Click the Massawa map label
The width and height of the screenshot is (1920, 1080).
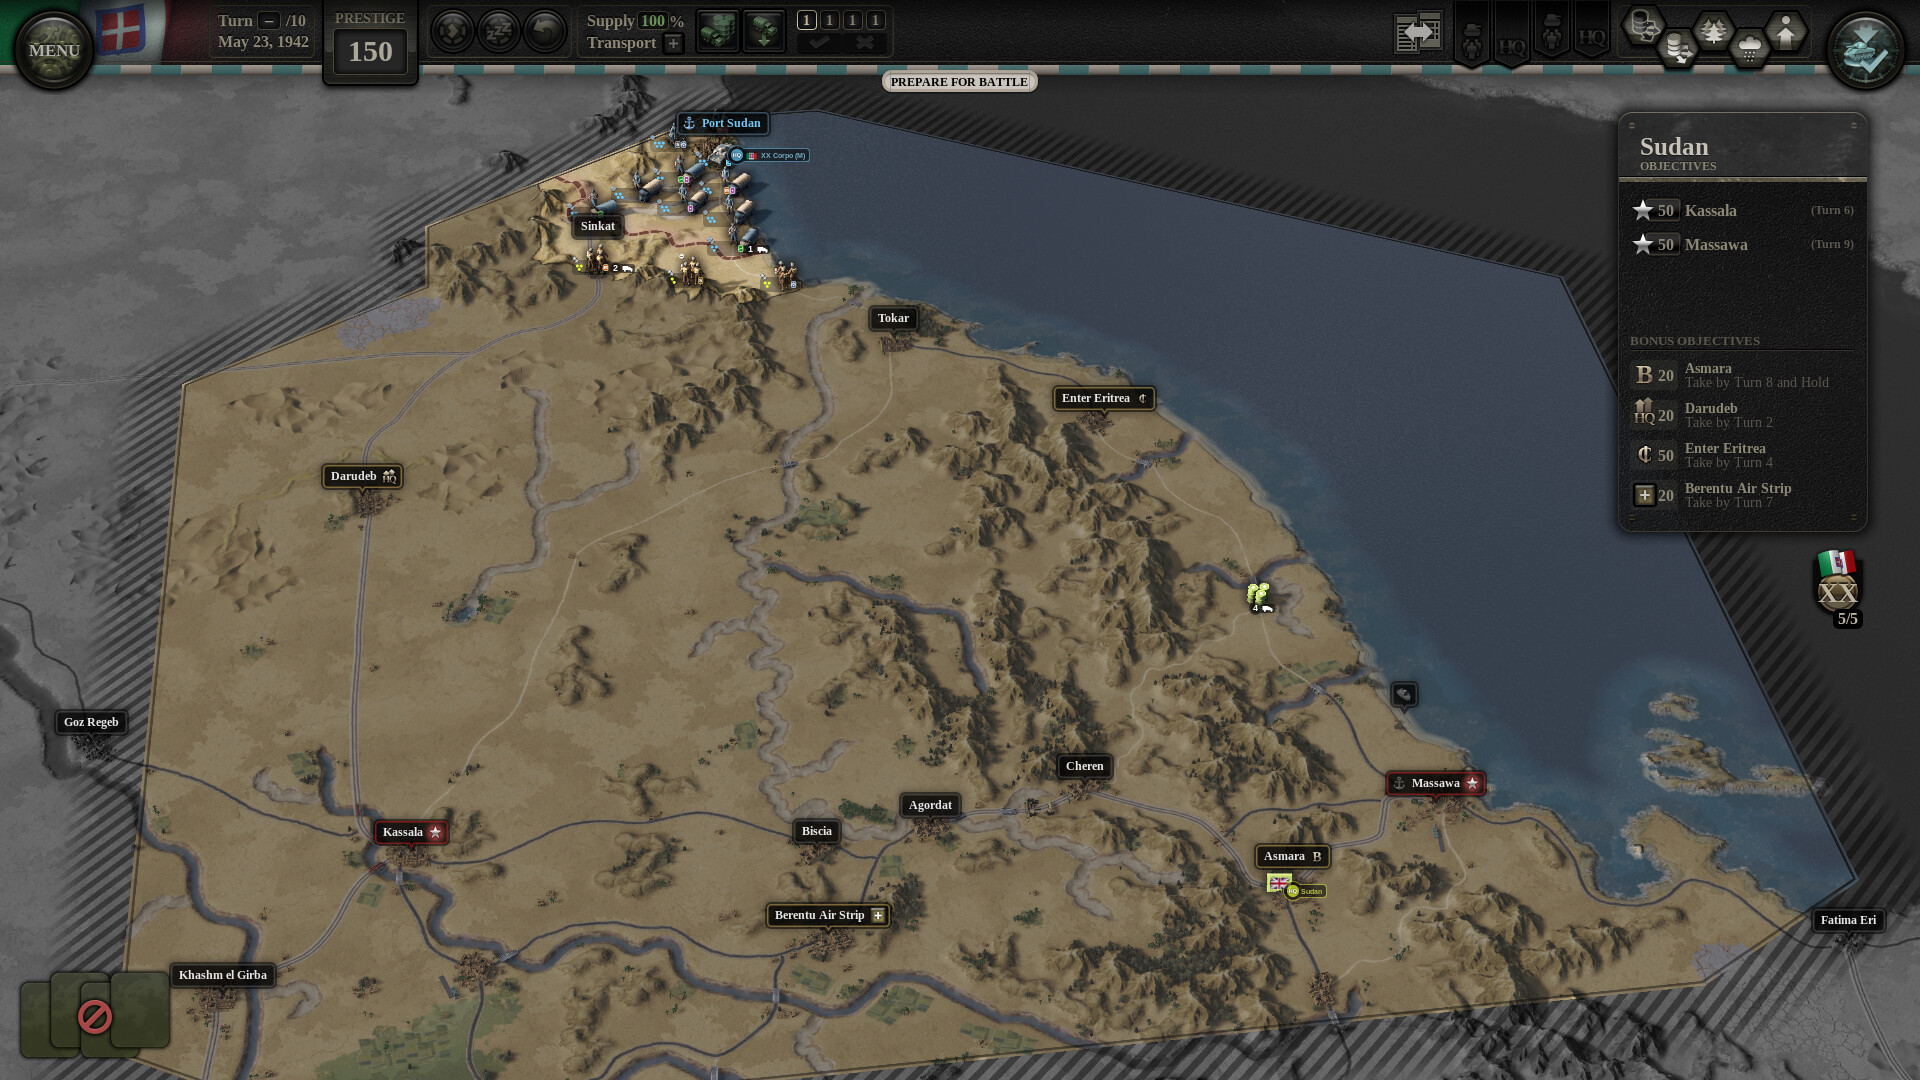(x=1437, y=783)
